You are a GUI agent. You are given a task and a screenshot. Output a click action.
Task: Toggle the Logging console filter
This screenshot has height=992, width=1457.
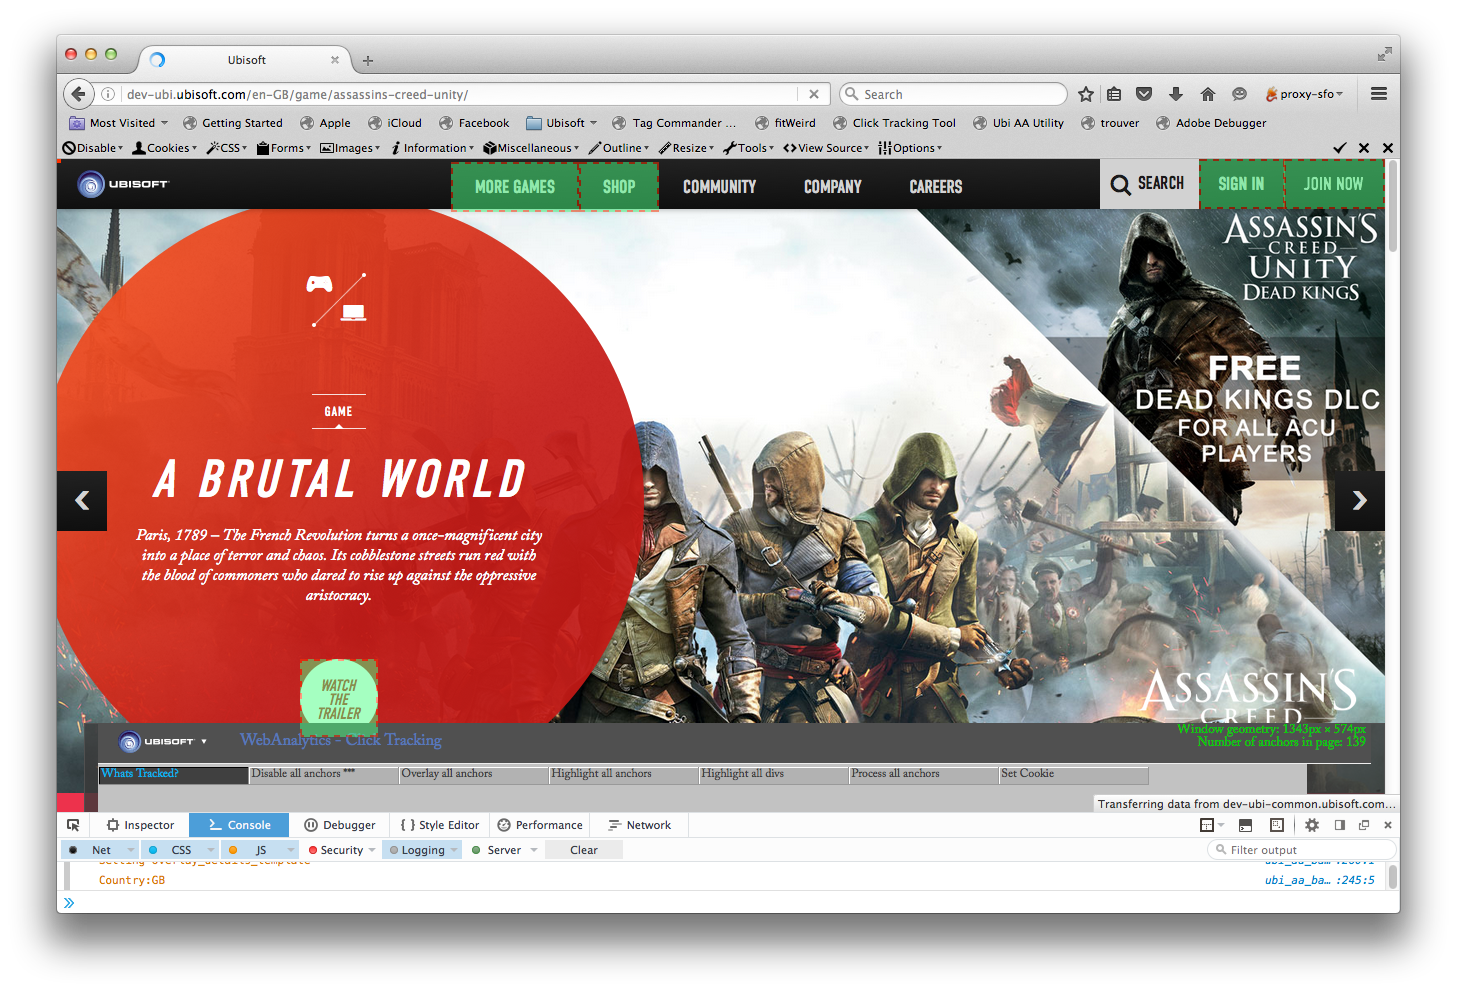[422, 850]
